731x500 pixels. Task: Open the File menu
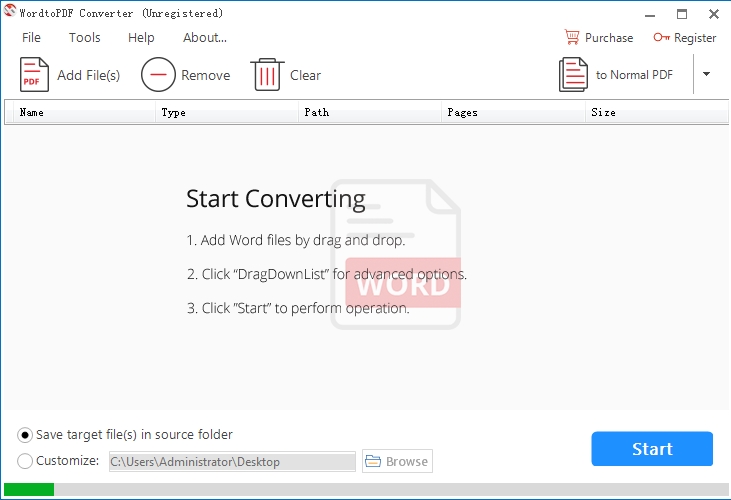tap(31, 37)
